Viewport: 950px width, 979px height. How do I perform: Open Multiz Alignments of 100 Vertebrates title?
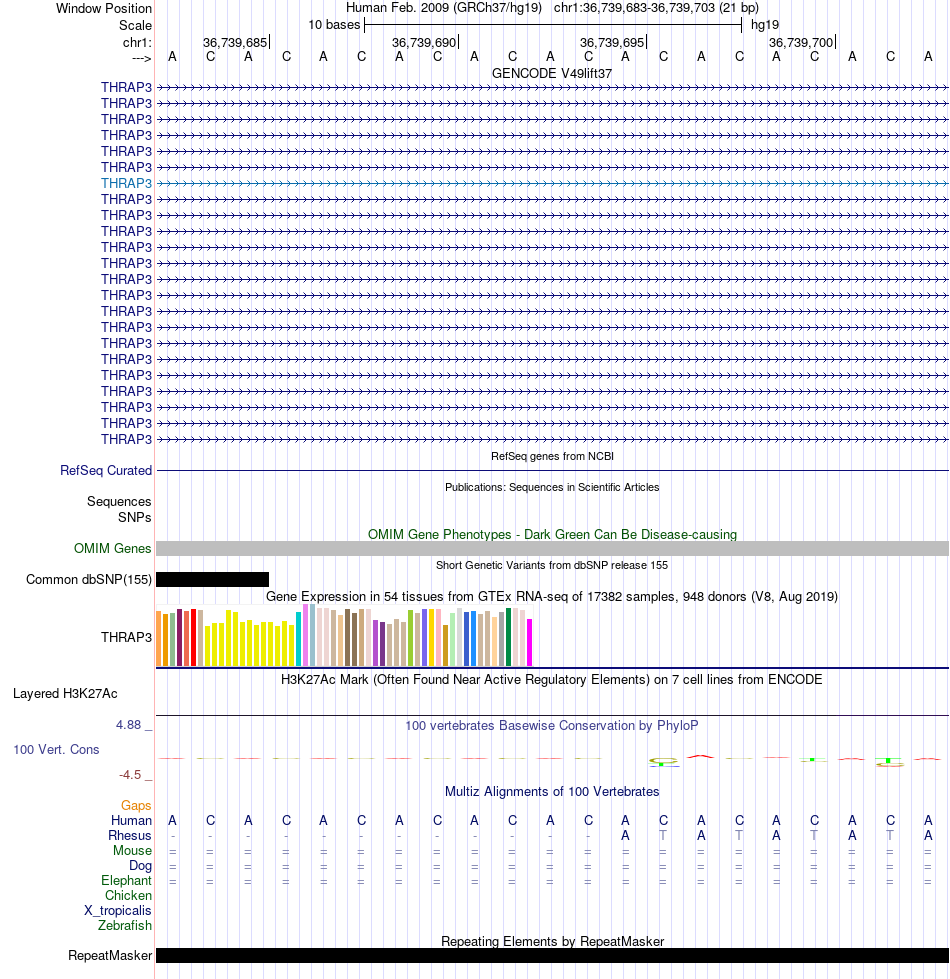[552, 792]
